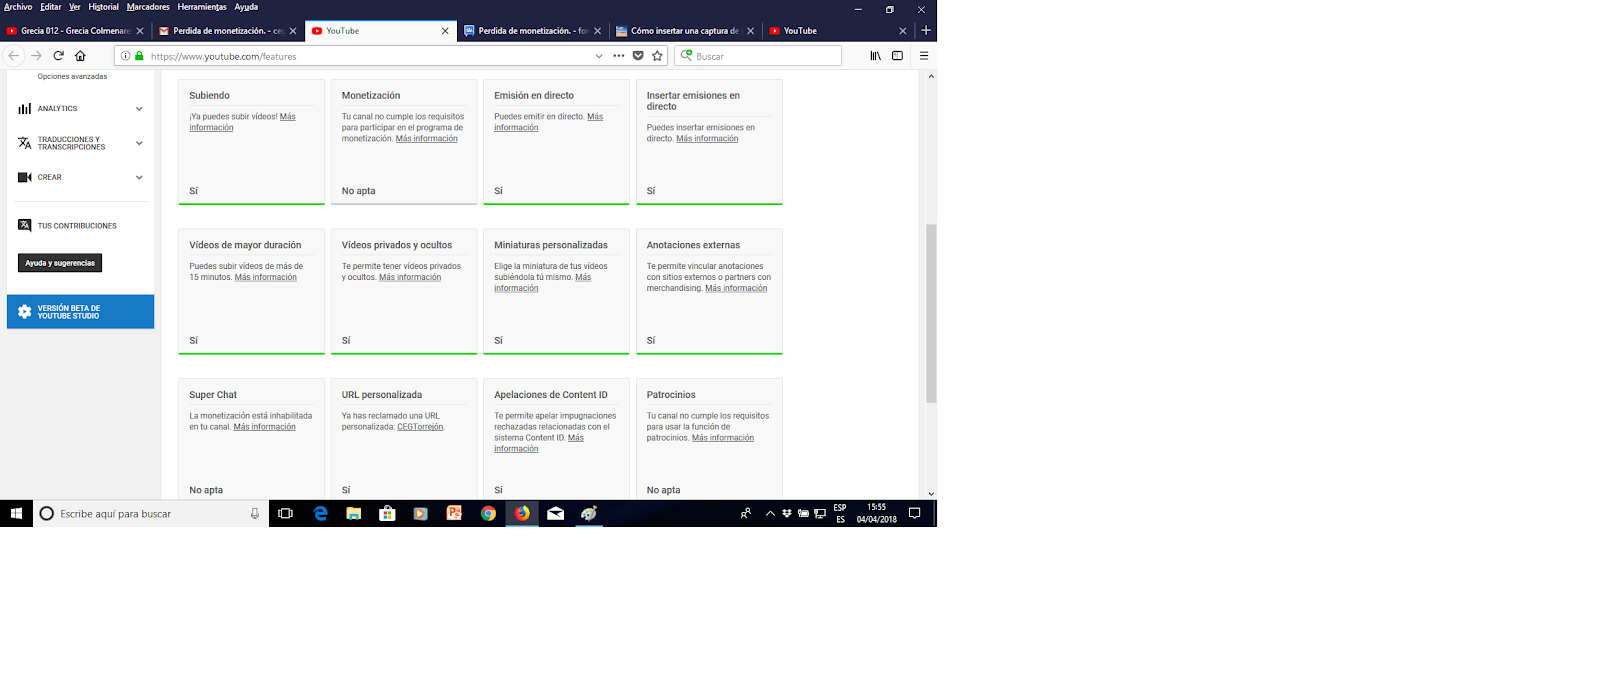
Task: Open TUS CONTRIBUCIONES in the sidebar
Action: point(77,226)
